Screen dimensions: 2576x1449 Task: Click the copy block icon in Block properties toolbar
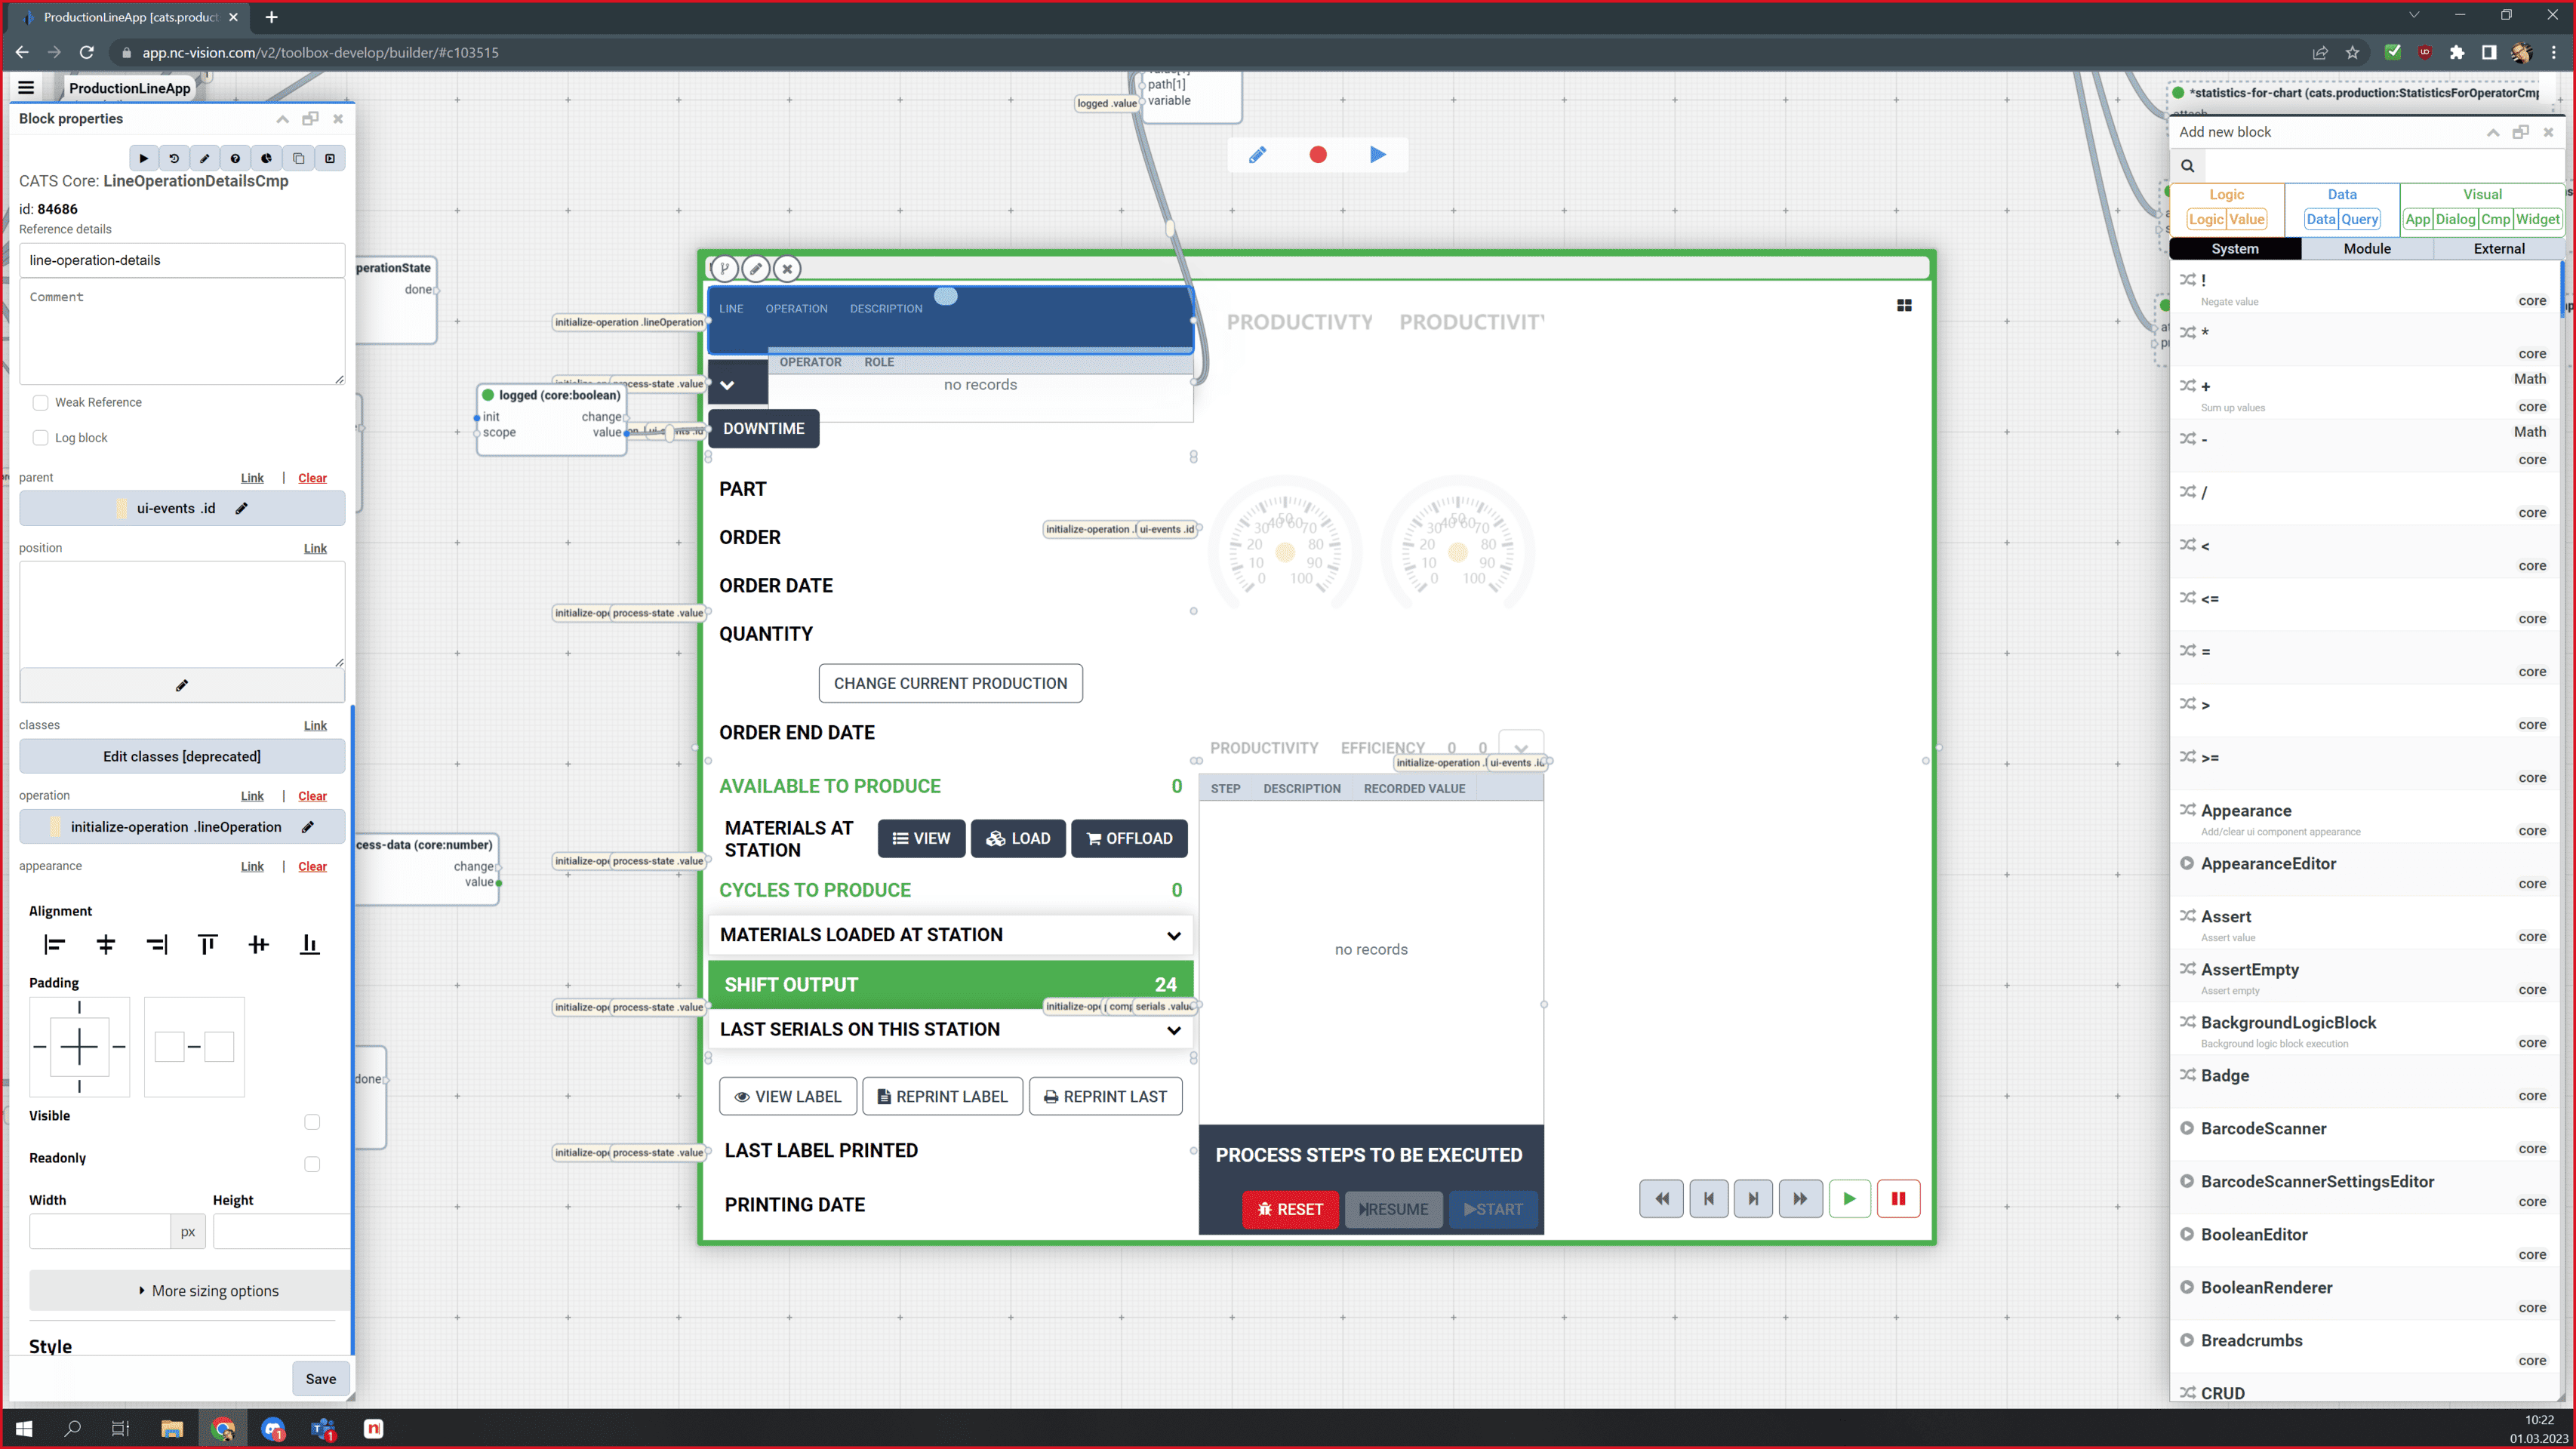[298, 158]
